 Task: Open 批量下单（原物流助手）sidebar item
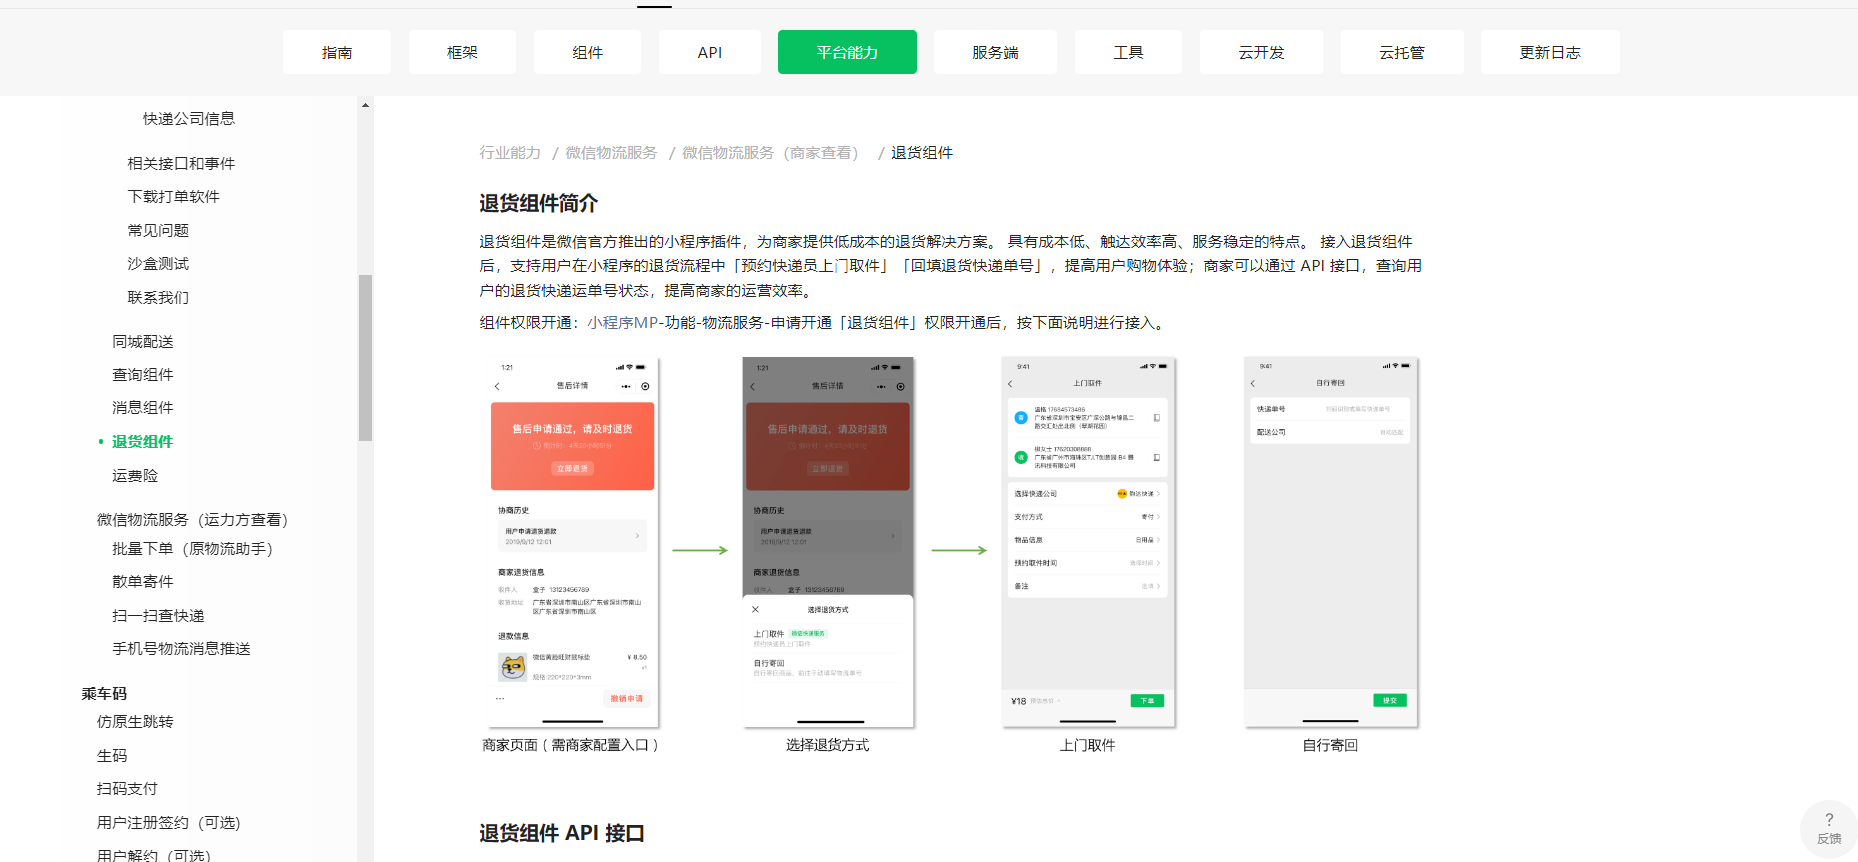(192, 548)
